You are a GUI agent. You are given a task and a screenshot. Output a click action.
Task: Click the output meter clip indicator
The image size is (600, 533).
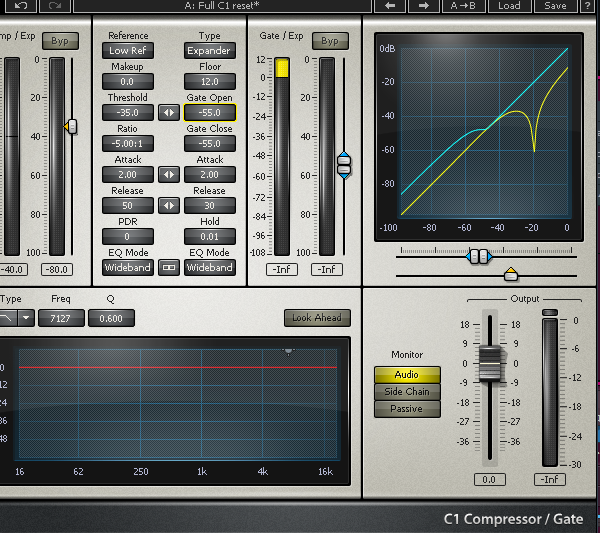550,313
